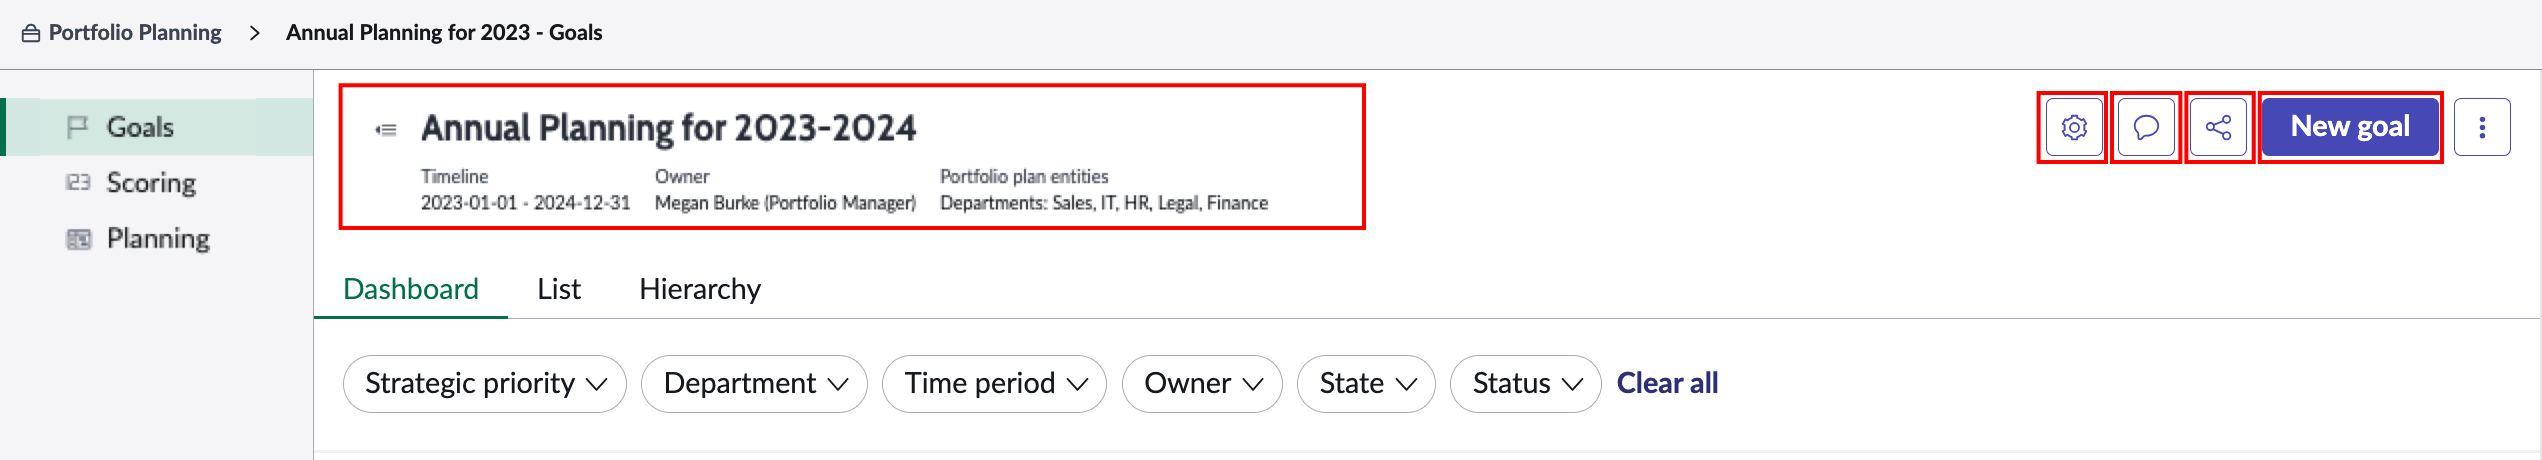This screenshot has width=2542, height=460.
Task: Click the Clear all filters link
Action: pos(1667,384)
